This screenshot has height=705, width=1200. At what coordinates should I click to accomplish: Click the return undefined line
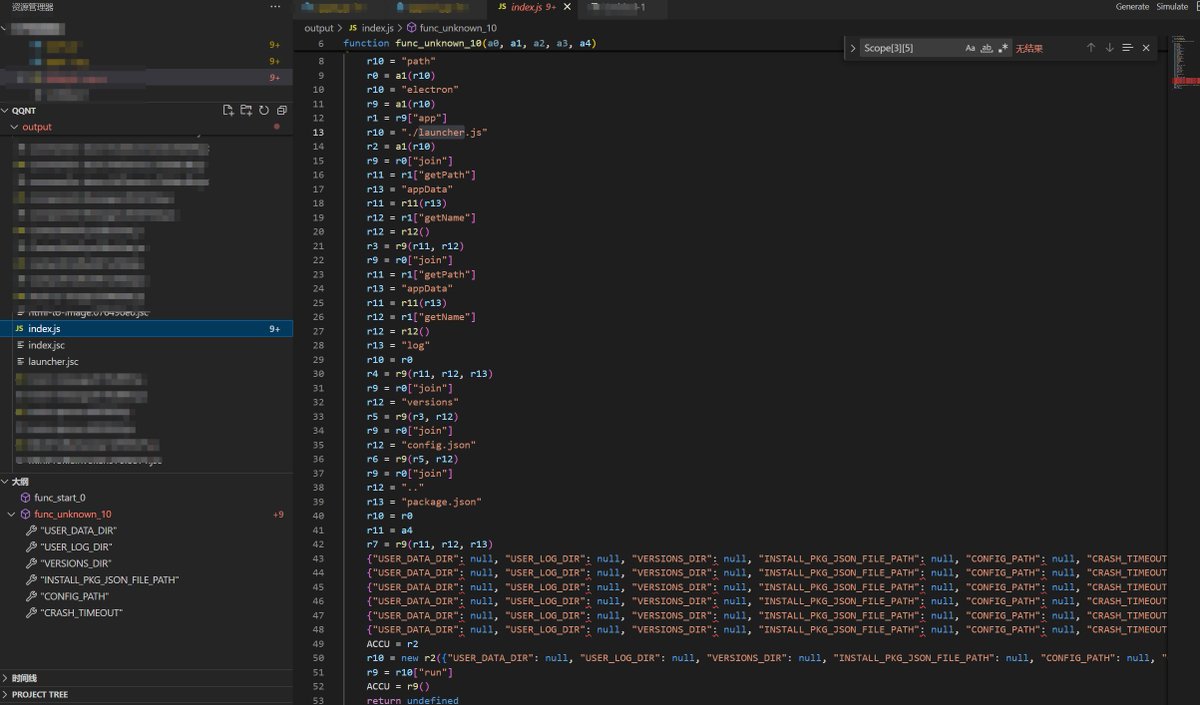pyautogui.click(x=412, y=700)
